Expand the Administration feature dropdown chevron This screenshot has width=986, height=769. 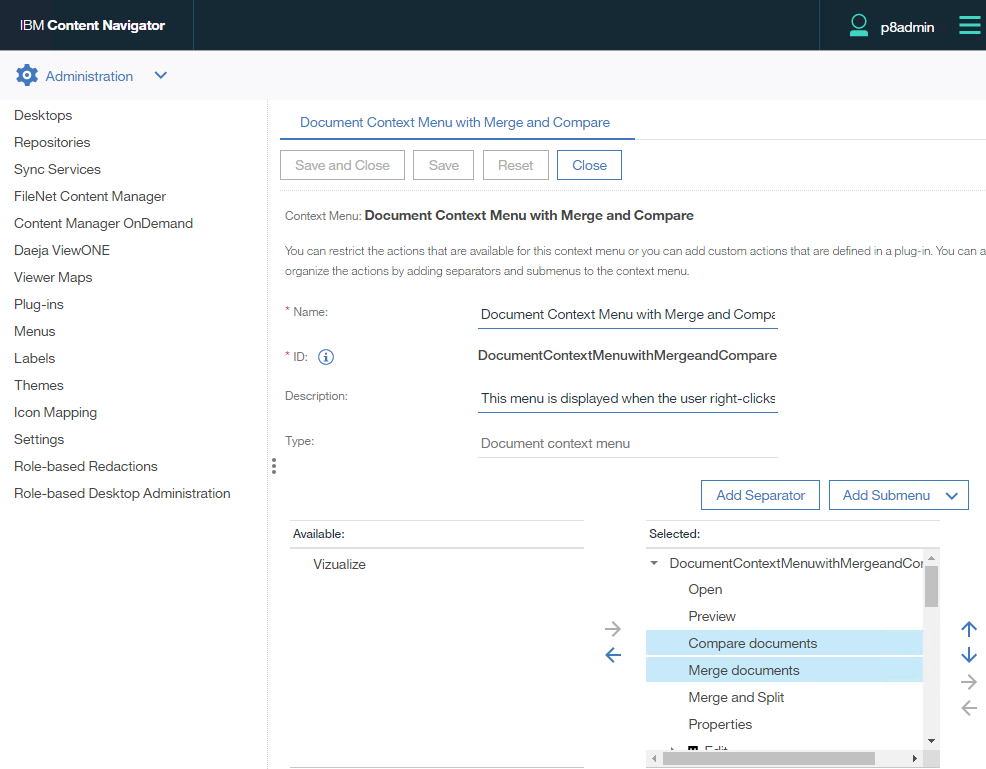click(161, 76)
